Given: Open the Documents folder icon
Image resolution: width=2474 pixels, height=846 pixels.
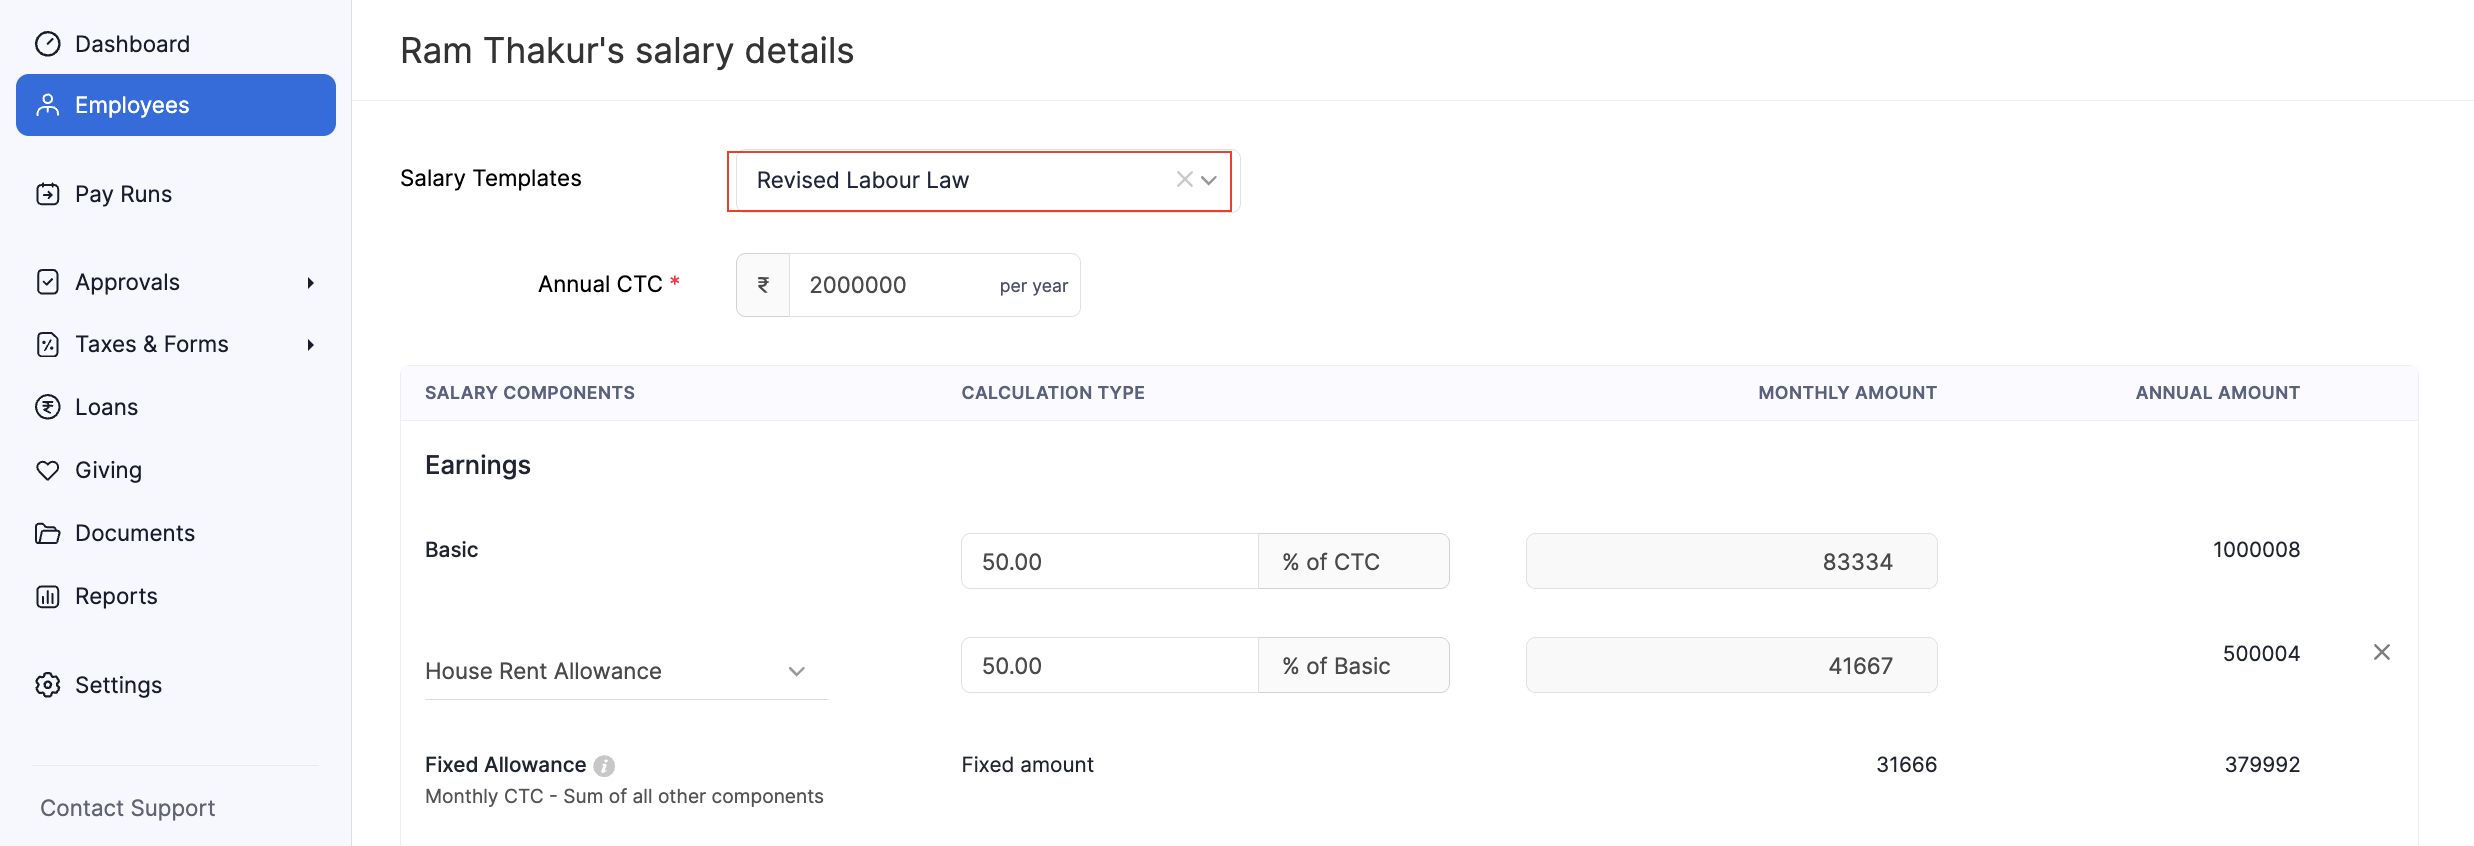Looking at the screenshot, I should (x=48, y=532).
